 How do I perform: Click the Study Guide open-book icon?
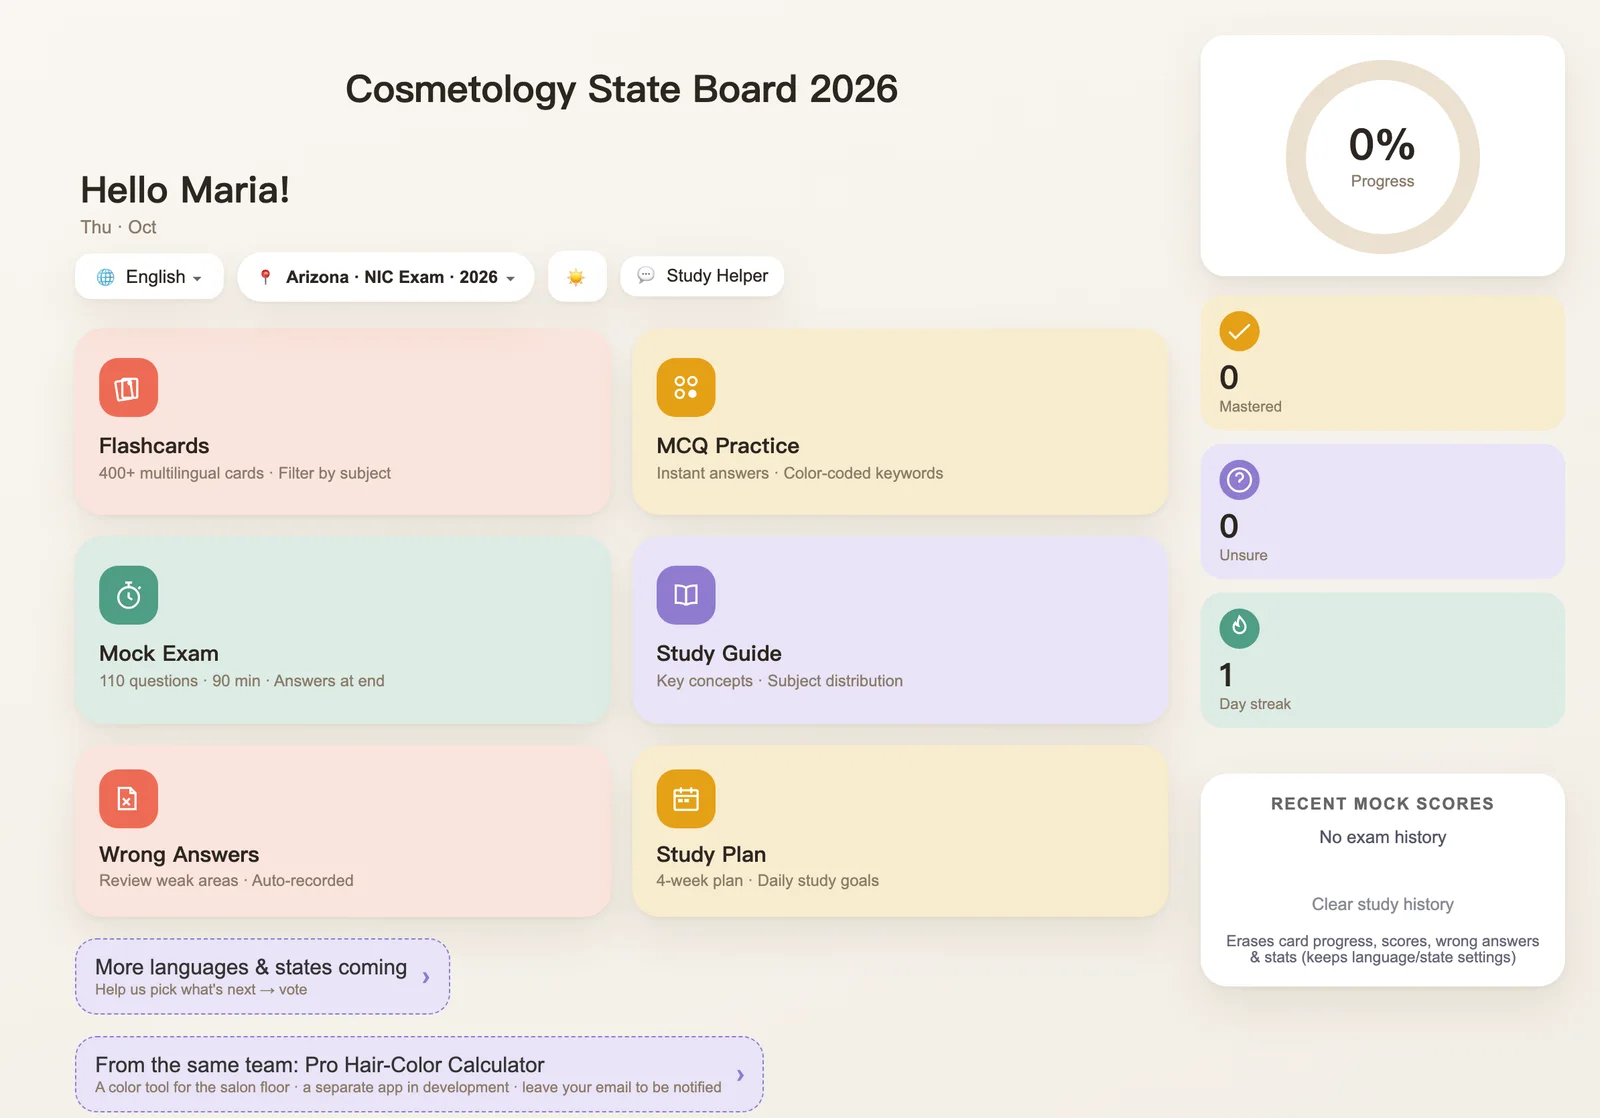[x=686, y=595]
